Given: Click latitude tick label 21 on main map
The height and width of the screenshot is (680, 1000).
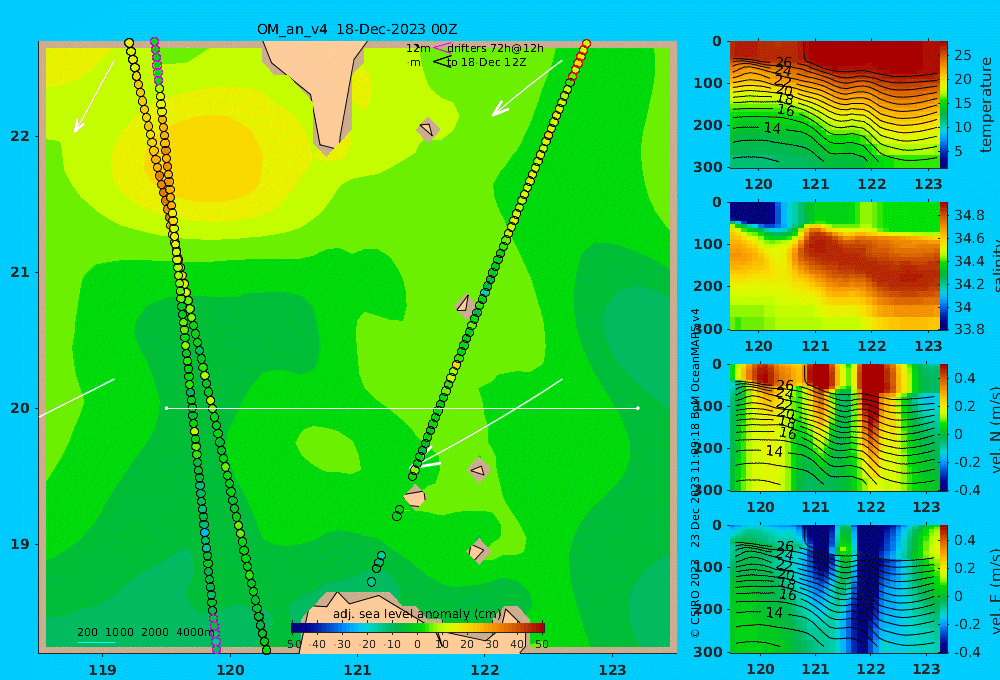Looking at the screenshot, I should (x=20, y=272).
